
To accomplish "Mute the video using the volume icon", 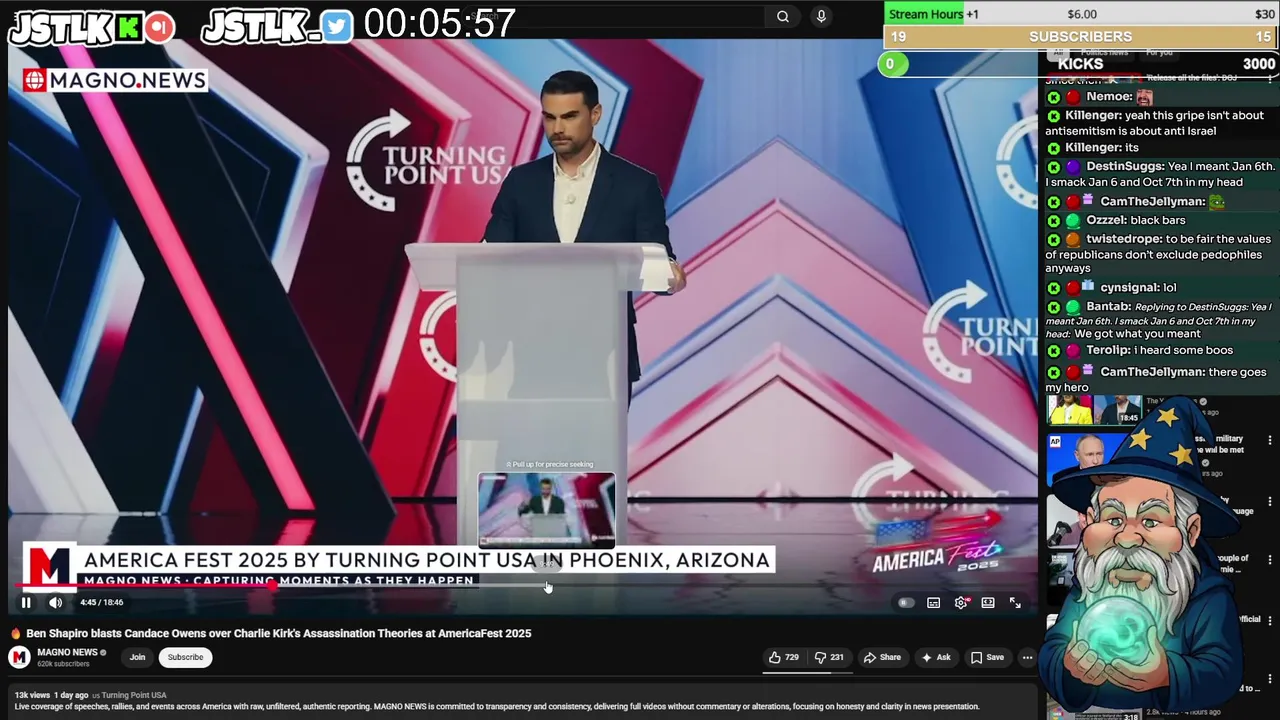I will pyautogui.click(x=56, y=602).
